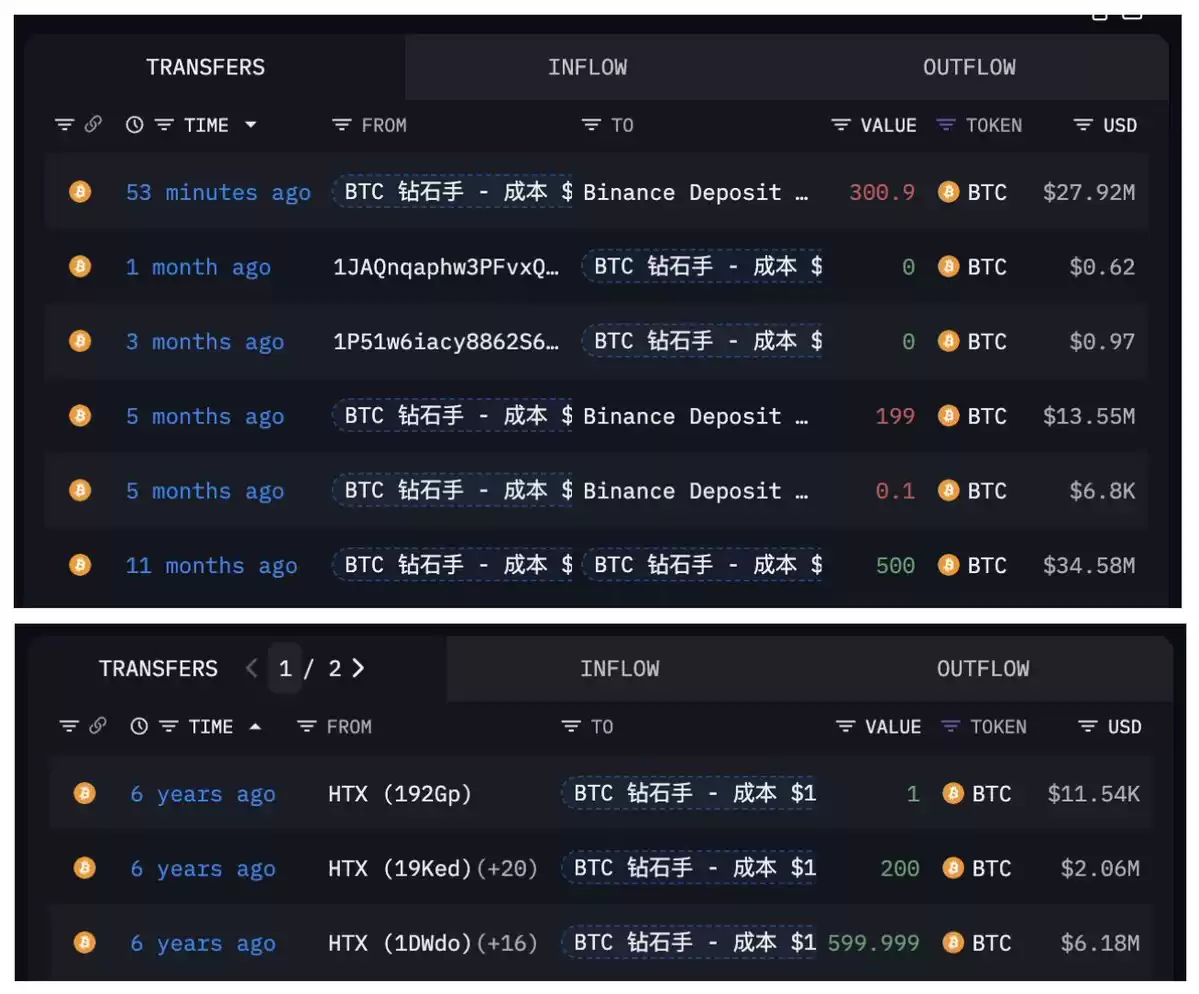Go to the previous page using the left chevron
This screenshot has height=994, width=1199.
click(x=252, y=668)
